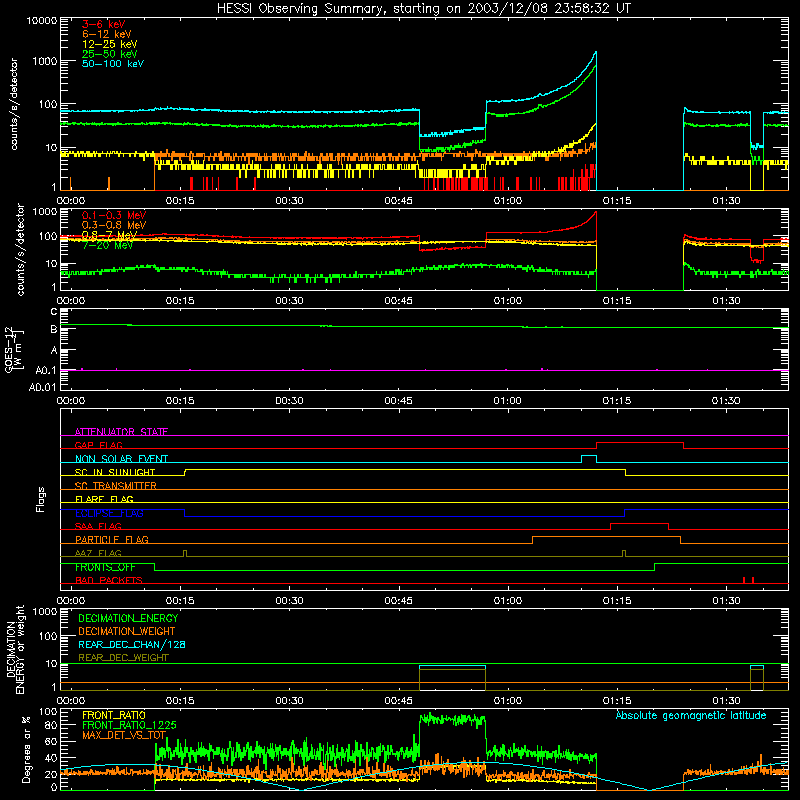Click the 10000 tick label in top panel
The height and width of the screenshot is (800, 800).
click(42, 20)
